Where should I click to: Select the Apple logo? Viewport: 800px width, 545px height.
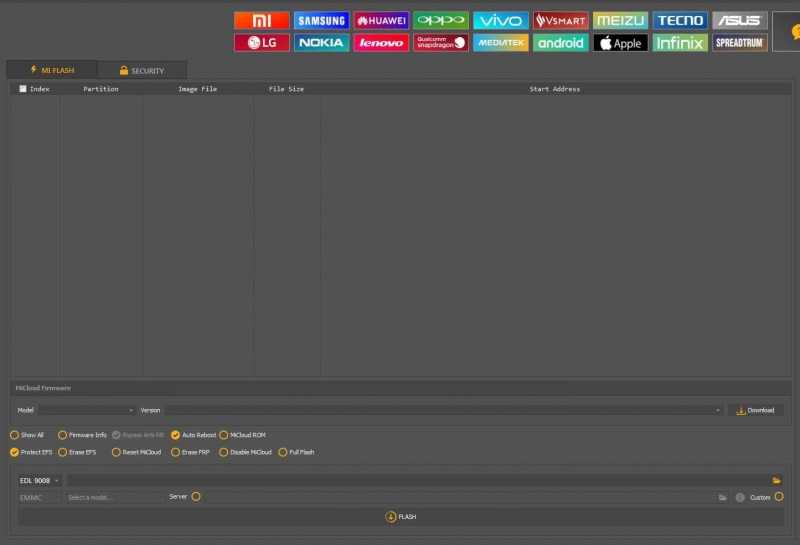pos(620,43)
